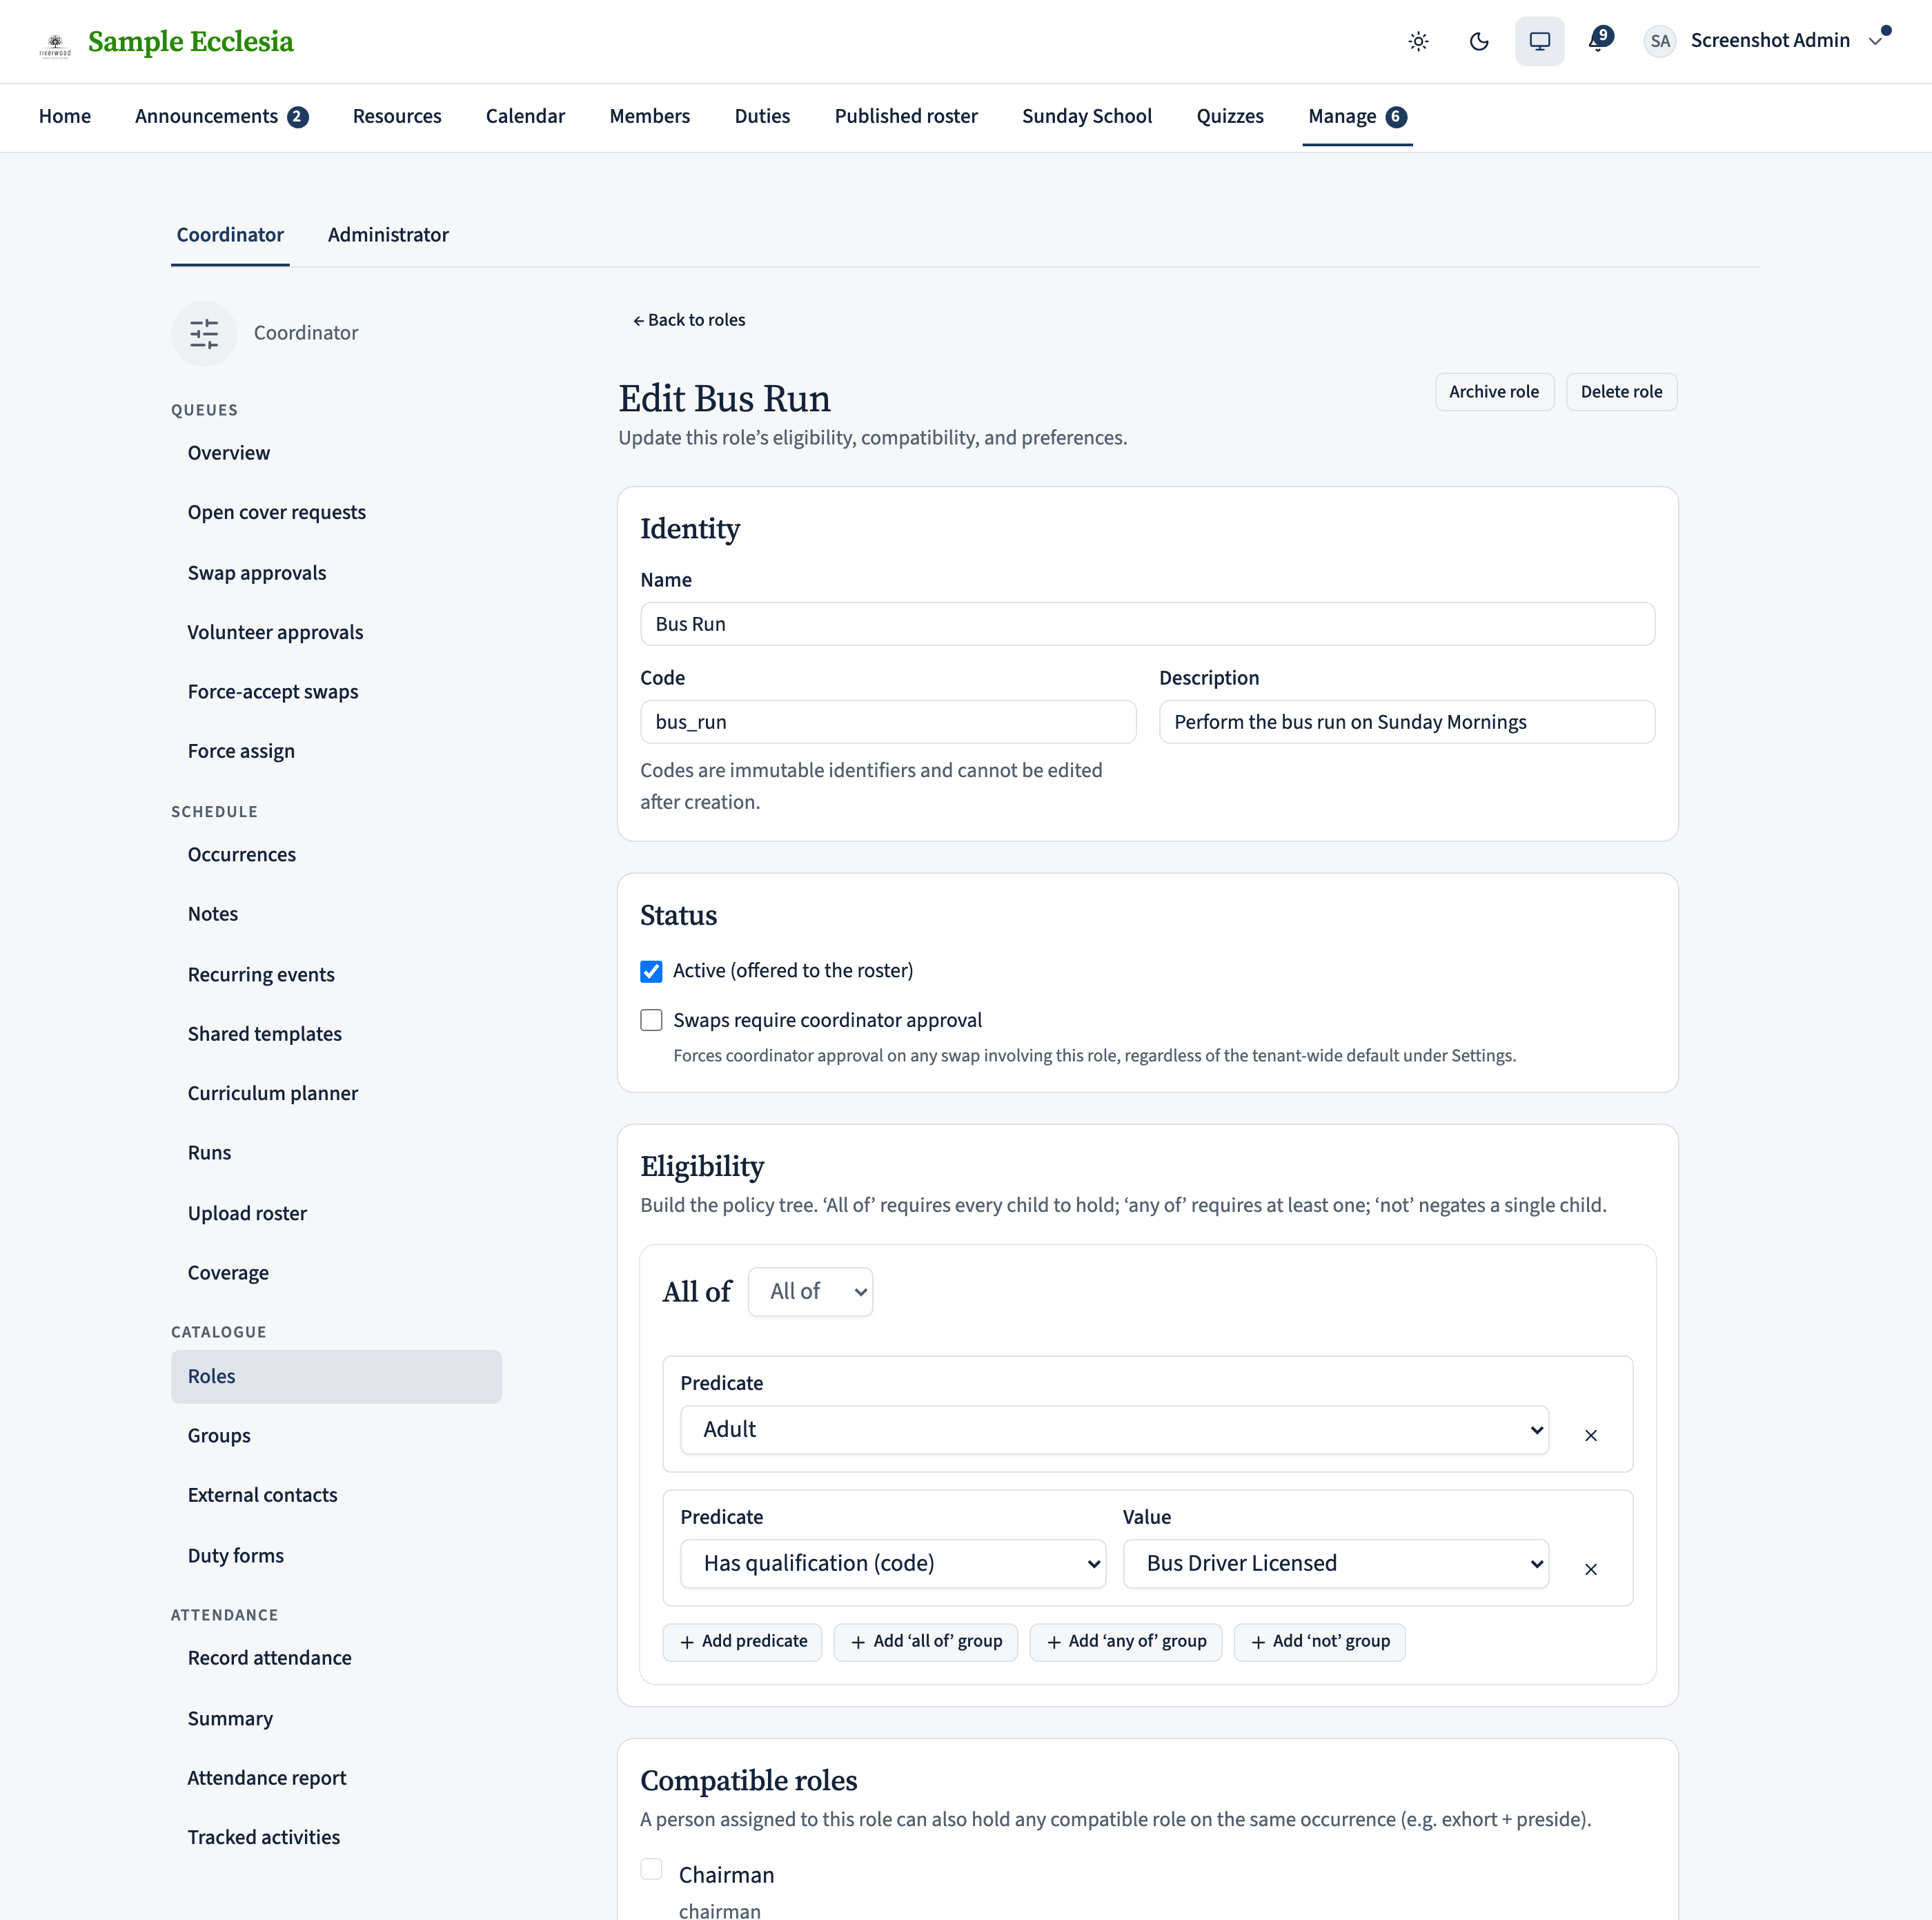The height and width of the screenshot is (1920, 1932).
Task: Click Add predicate button
Action: point(742,1642)
